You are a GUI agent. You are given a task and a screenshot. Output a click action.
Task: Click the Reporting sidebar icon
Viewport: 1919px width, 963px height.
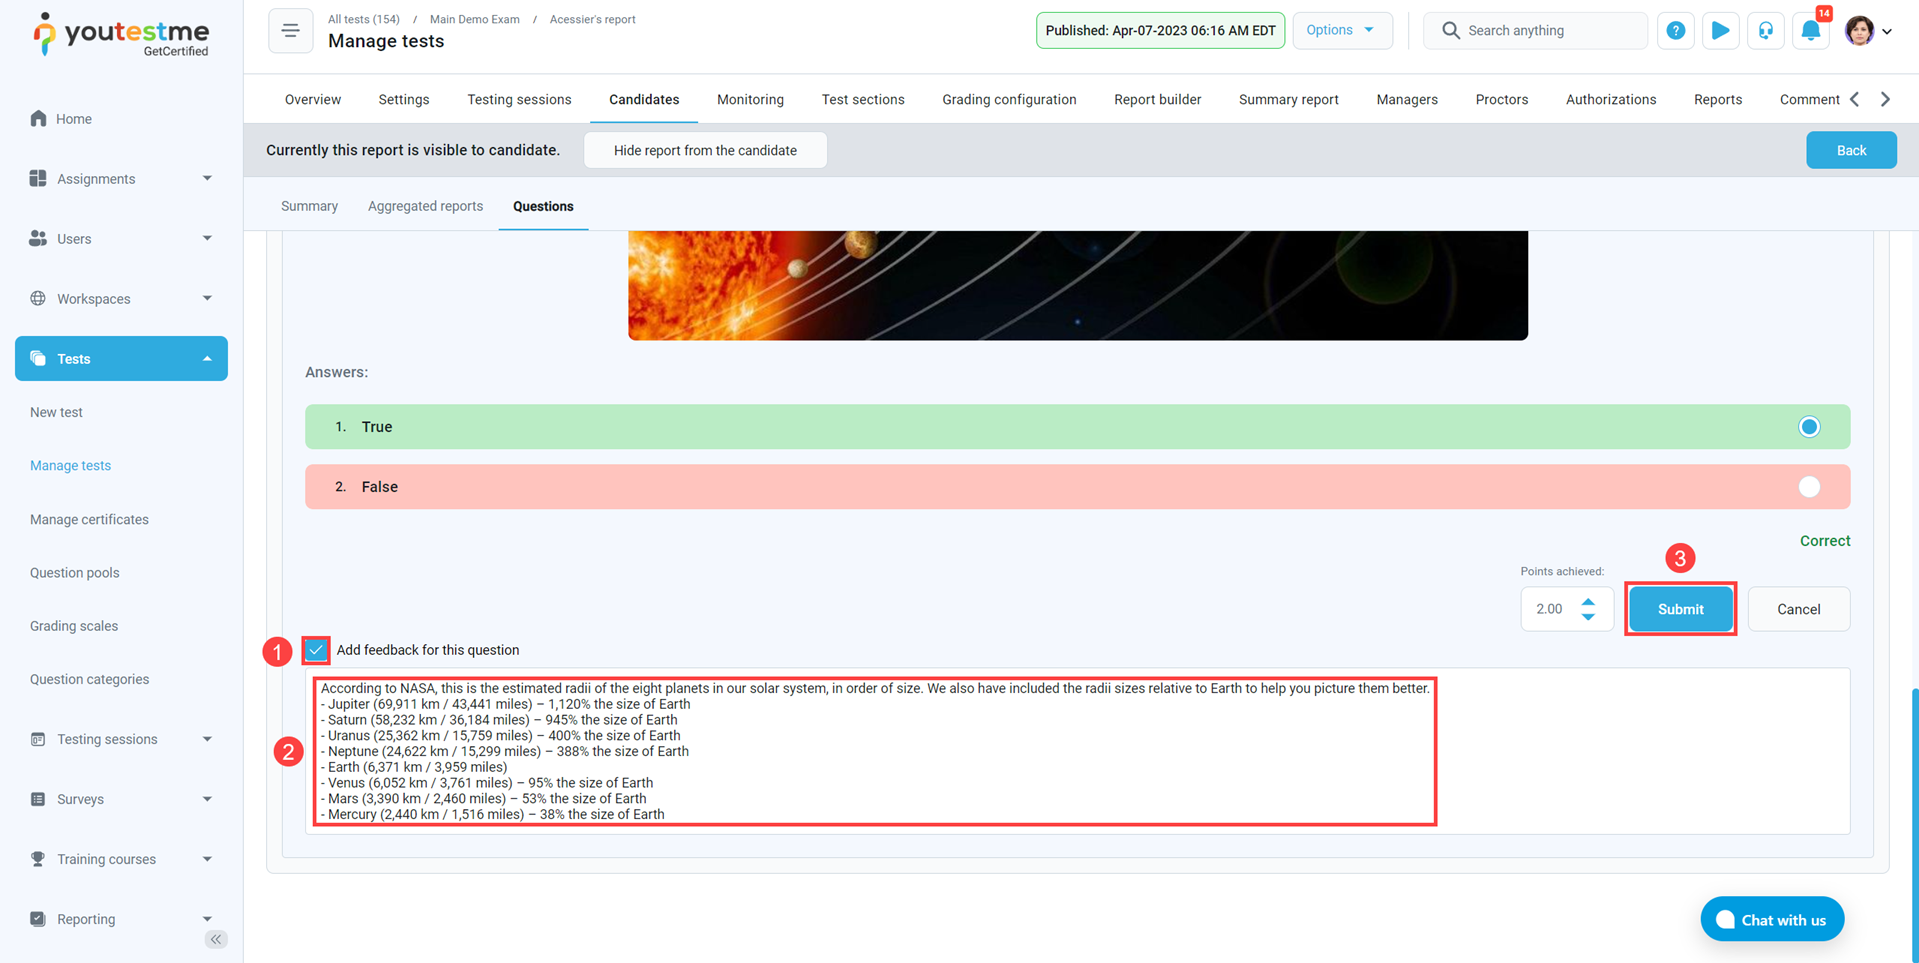[38, 919]
